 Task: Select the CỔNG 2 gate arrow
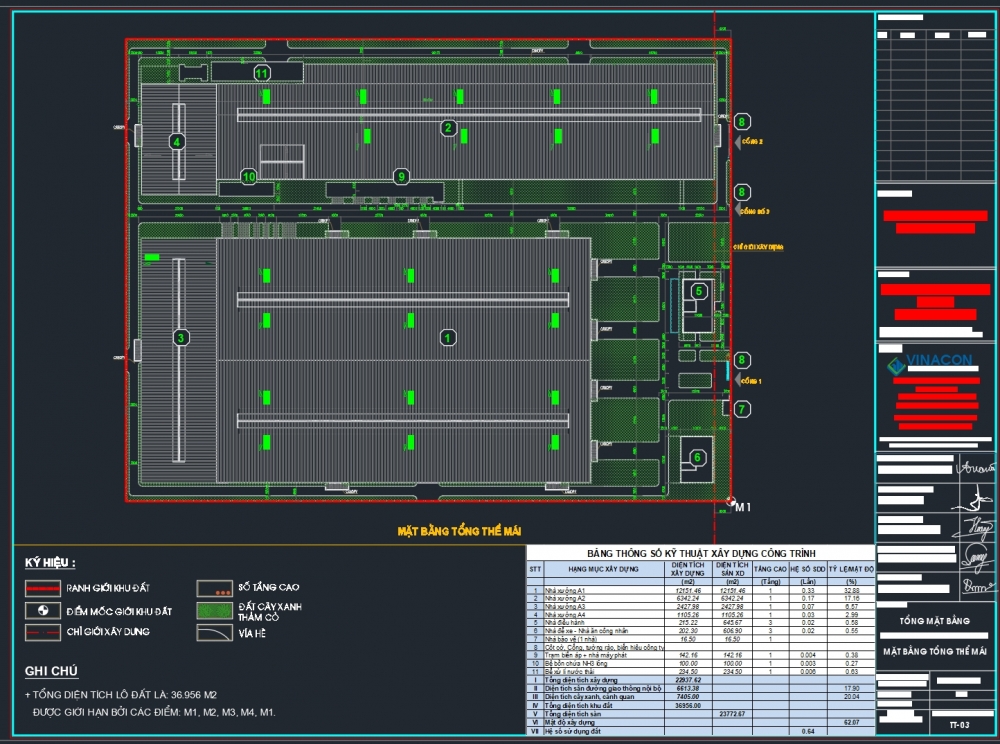[738, 143]
